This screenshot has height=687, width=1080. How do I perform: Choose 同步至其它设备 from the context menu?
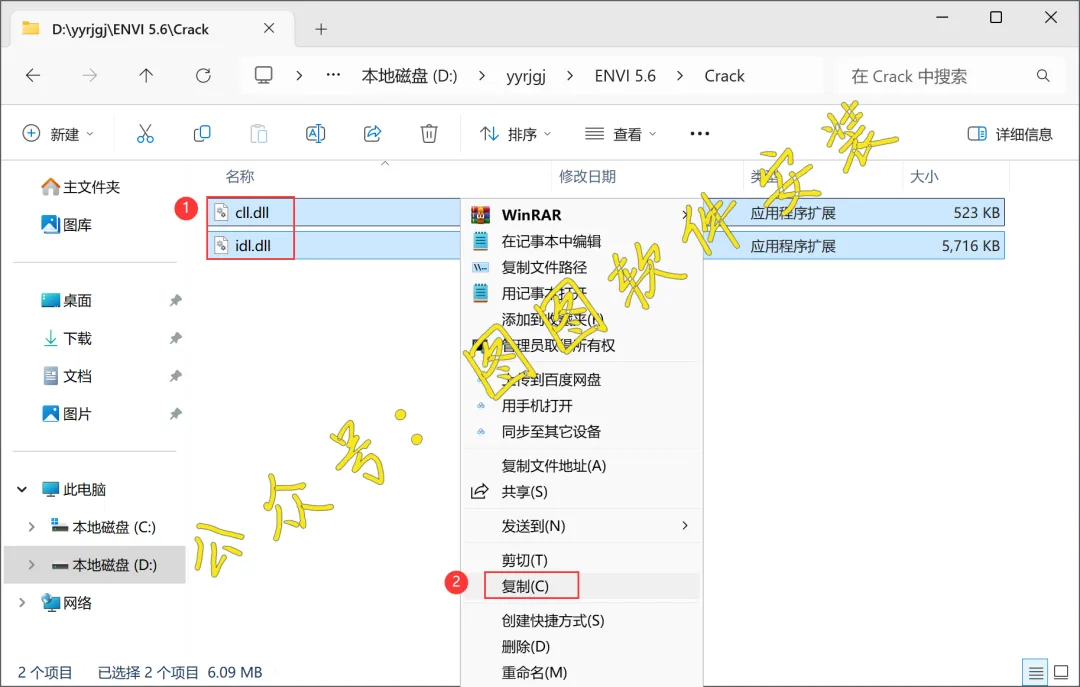click(x=551, y=432)
